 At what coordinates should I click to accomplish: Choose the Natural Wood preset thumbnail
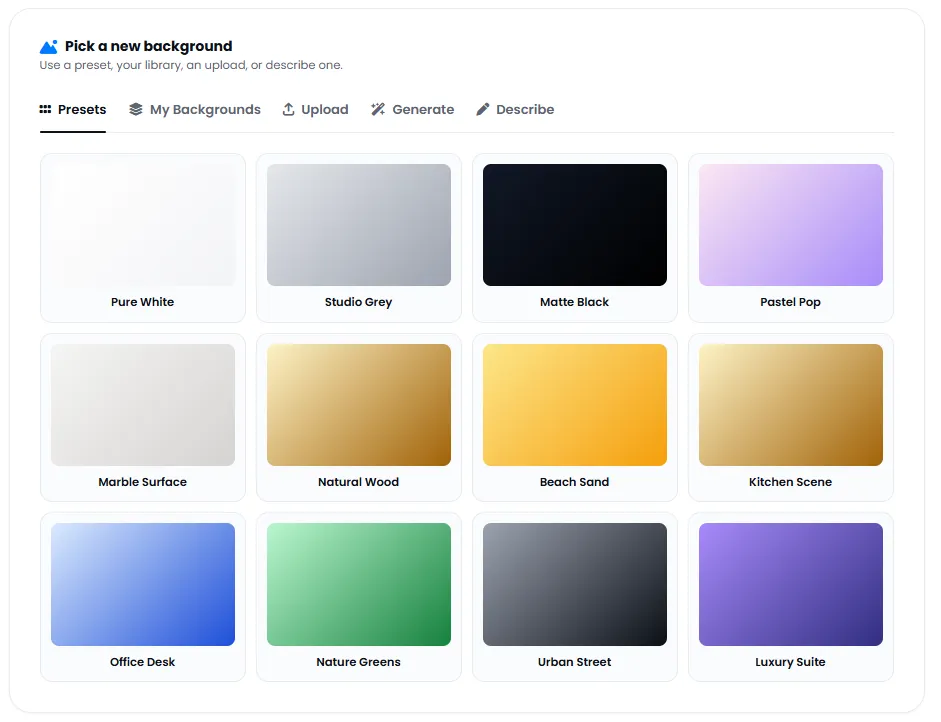point(359,405)
